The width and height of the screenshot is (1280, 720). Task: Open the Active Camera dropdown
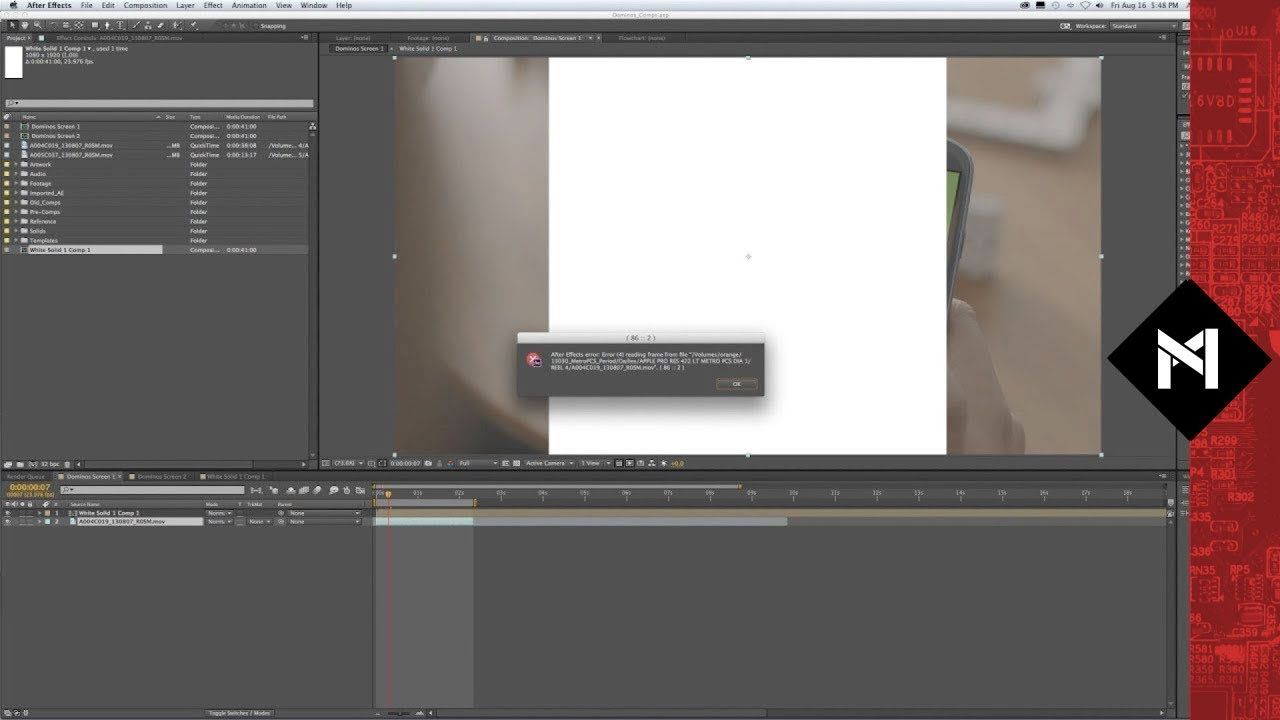click(549, 464)
